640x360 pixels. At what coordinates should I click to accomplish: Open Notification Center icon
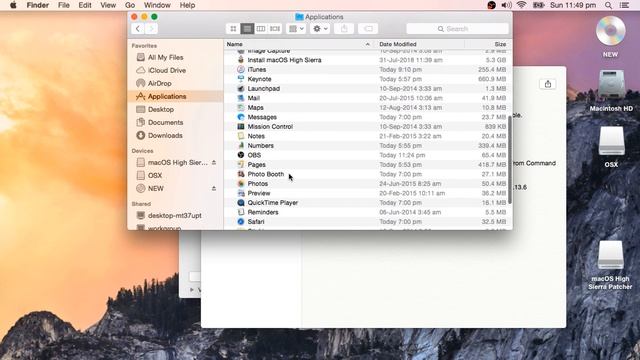[x=624, y=5]
